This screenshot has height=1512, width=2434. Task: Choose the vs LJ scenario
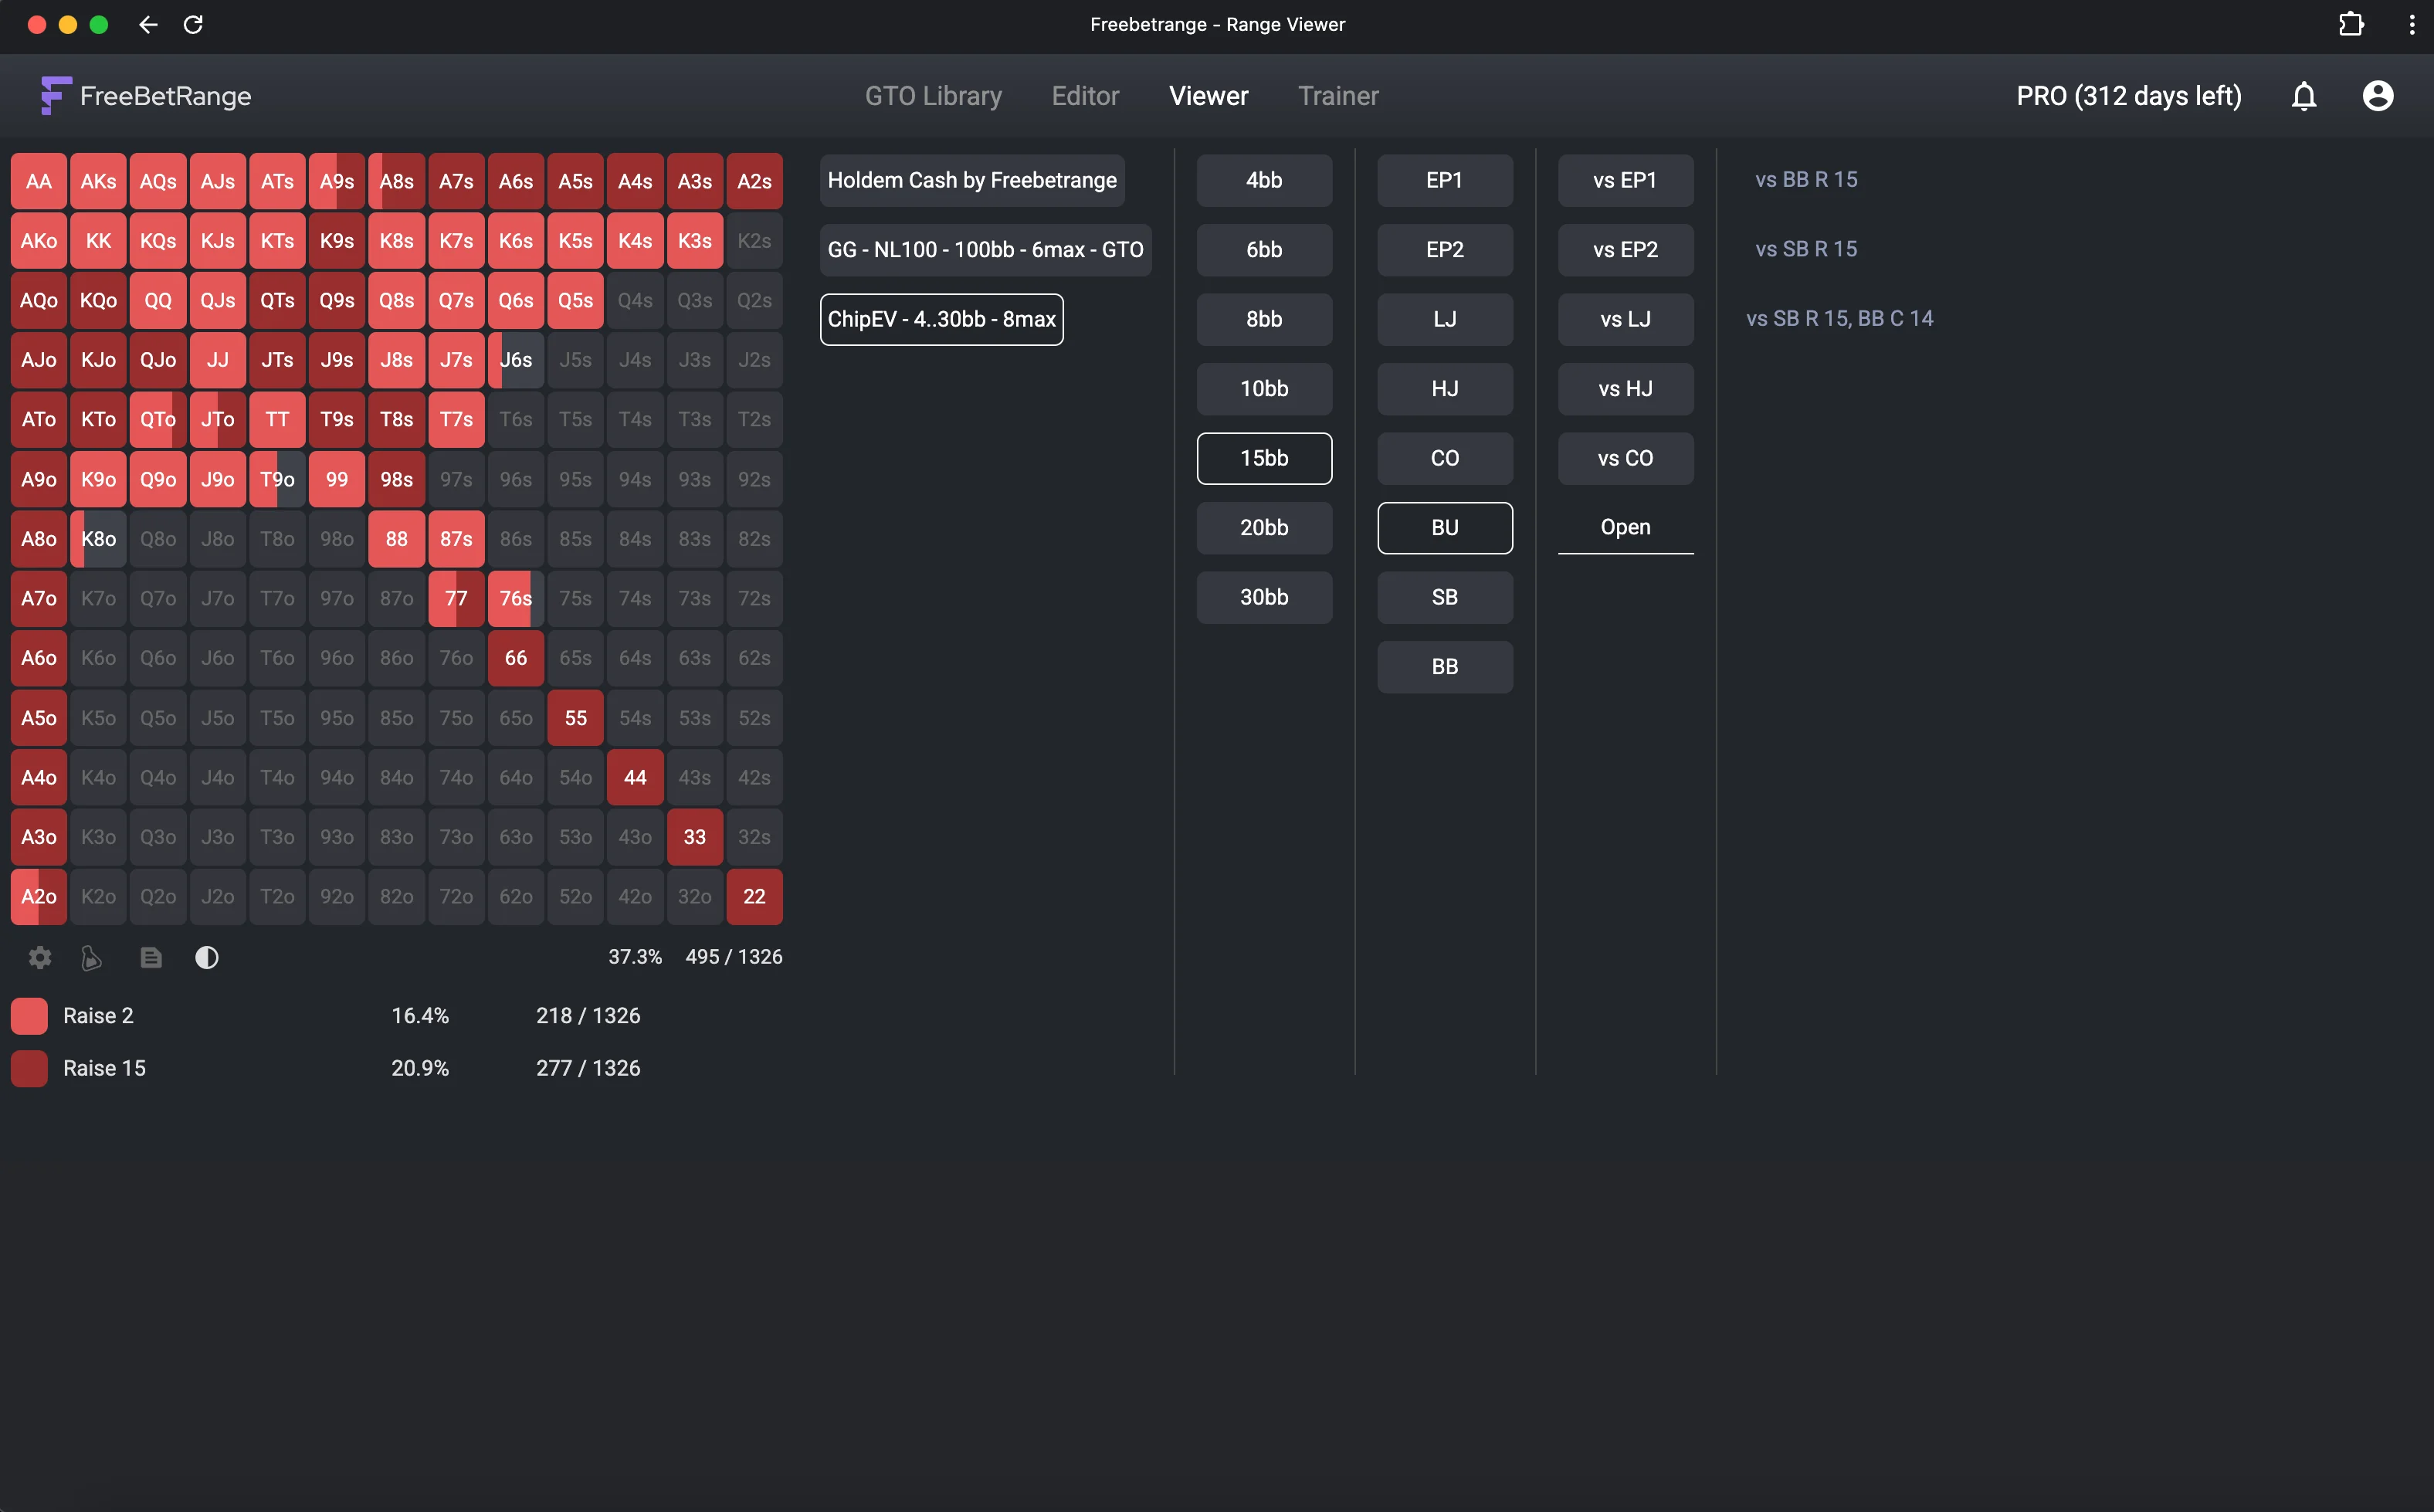coord(1625,319)
